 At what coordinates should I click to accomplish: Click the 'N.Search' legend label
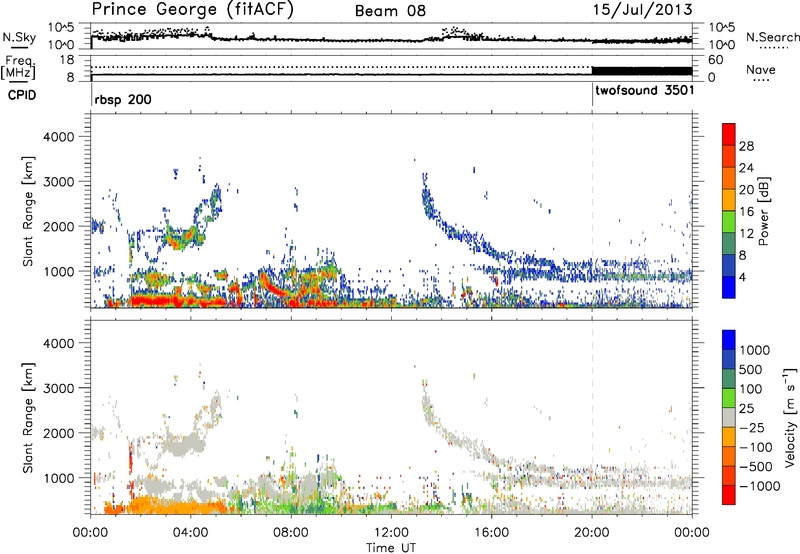click(x=772, y=37)
